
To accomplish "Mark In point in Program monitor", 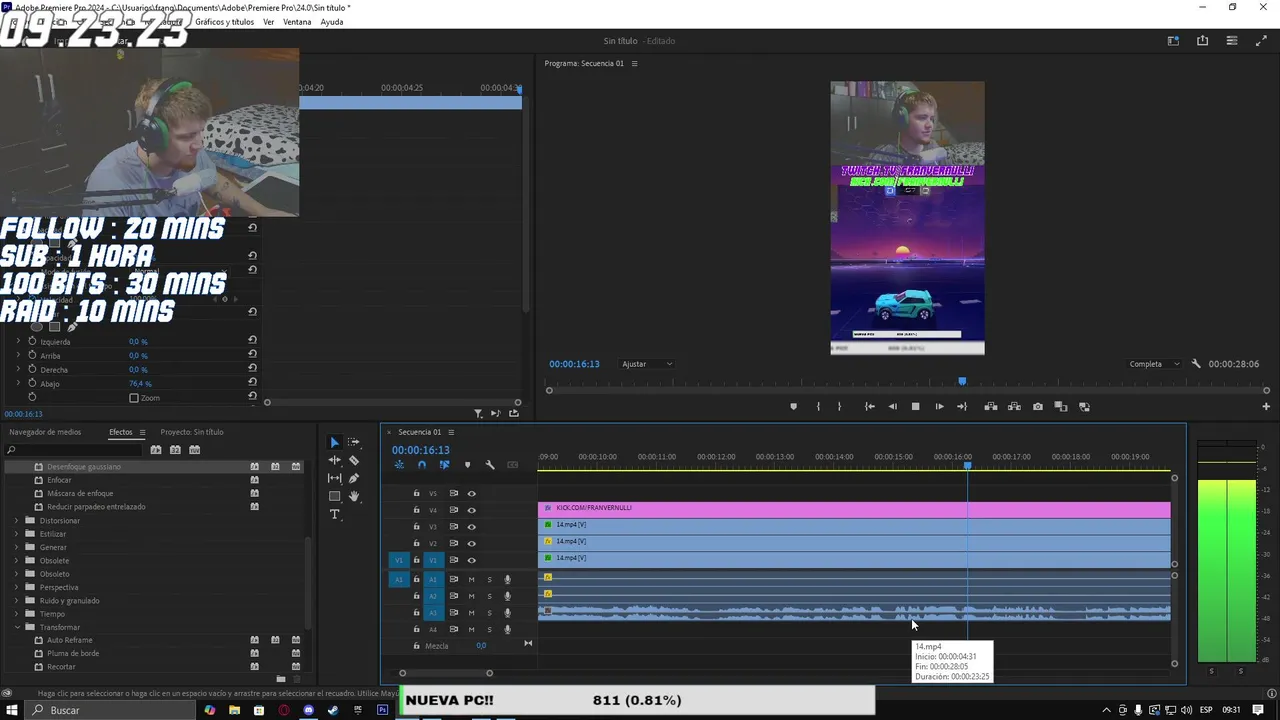I will click(x=818, y=407).
